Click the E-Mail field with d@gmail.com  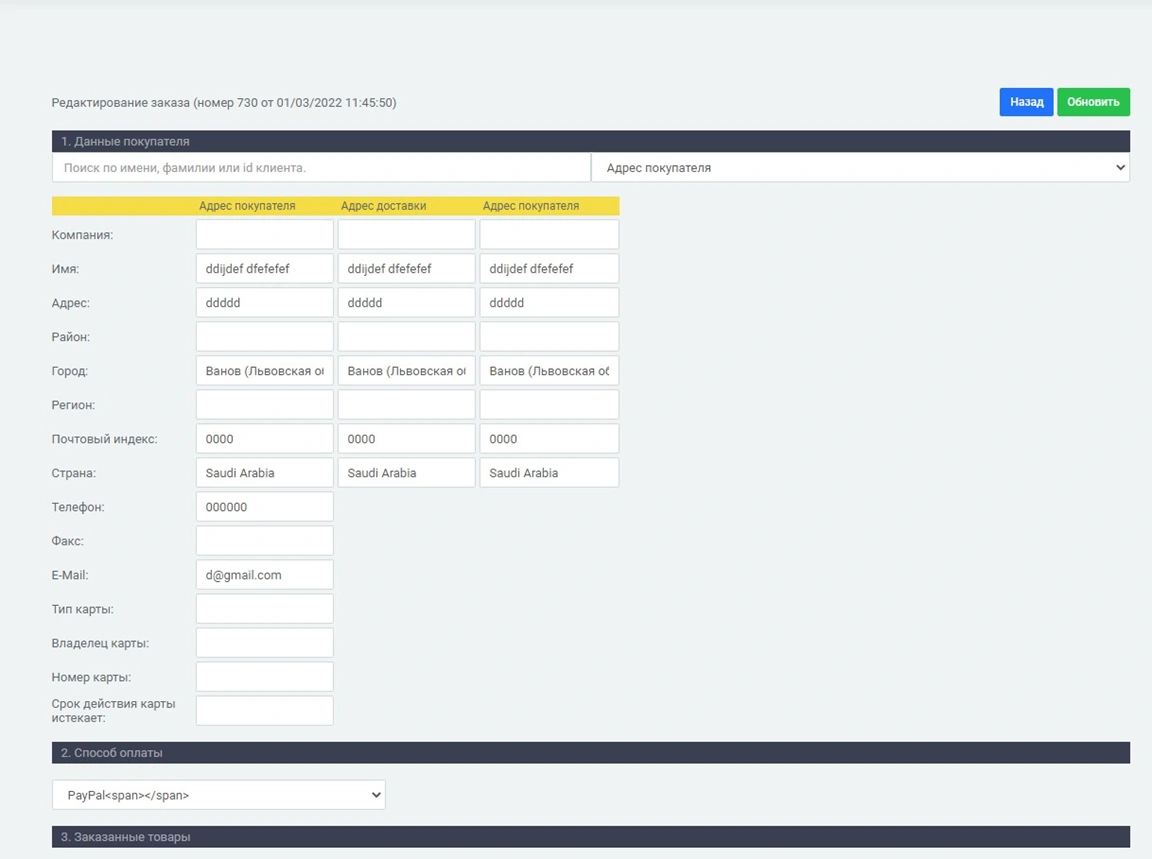[264, 575]
